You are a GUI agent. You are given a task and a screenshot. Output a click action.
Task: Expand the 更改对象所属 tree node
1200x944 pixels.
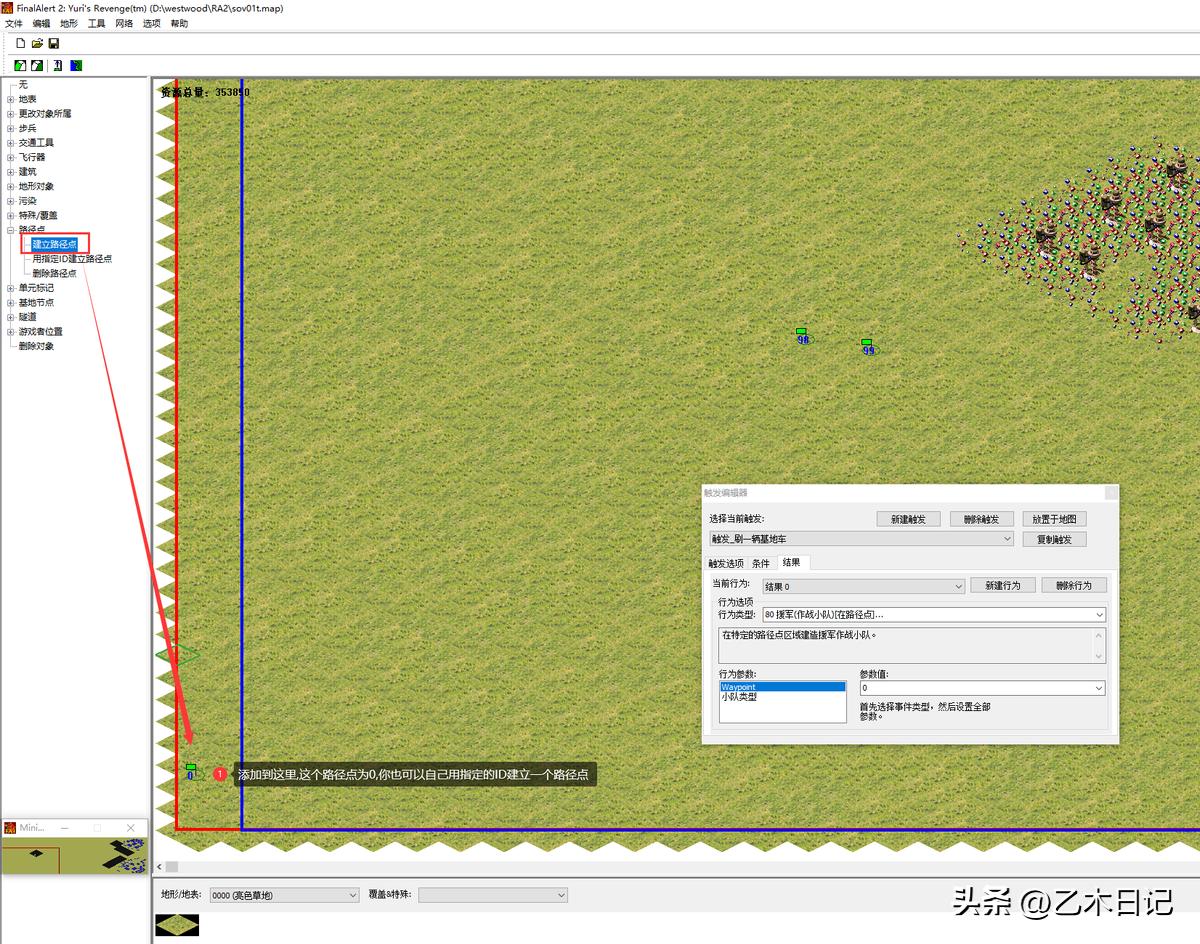click(x=11, y=114)
